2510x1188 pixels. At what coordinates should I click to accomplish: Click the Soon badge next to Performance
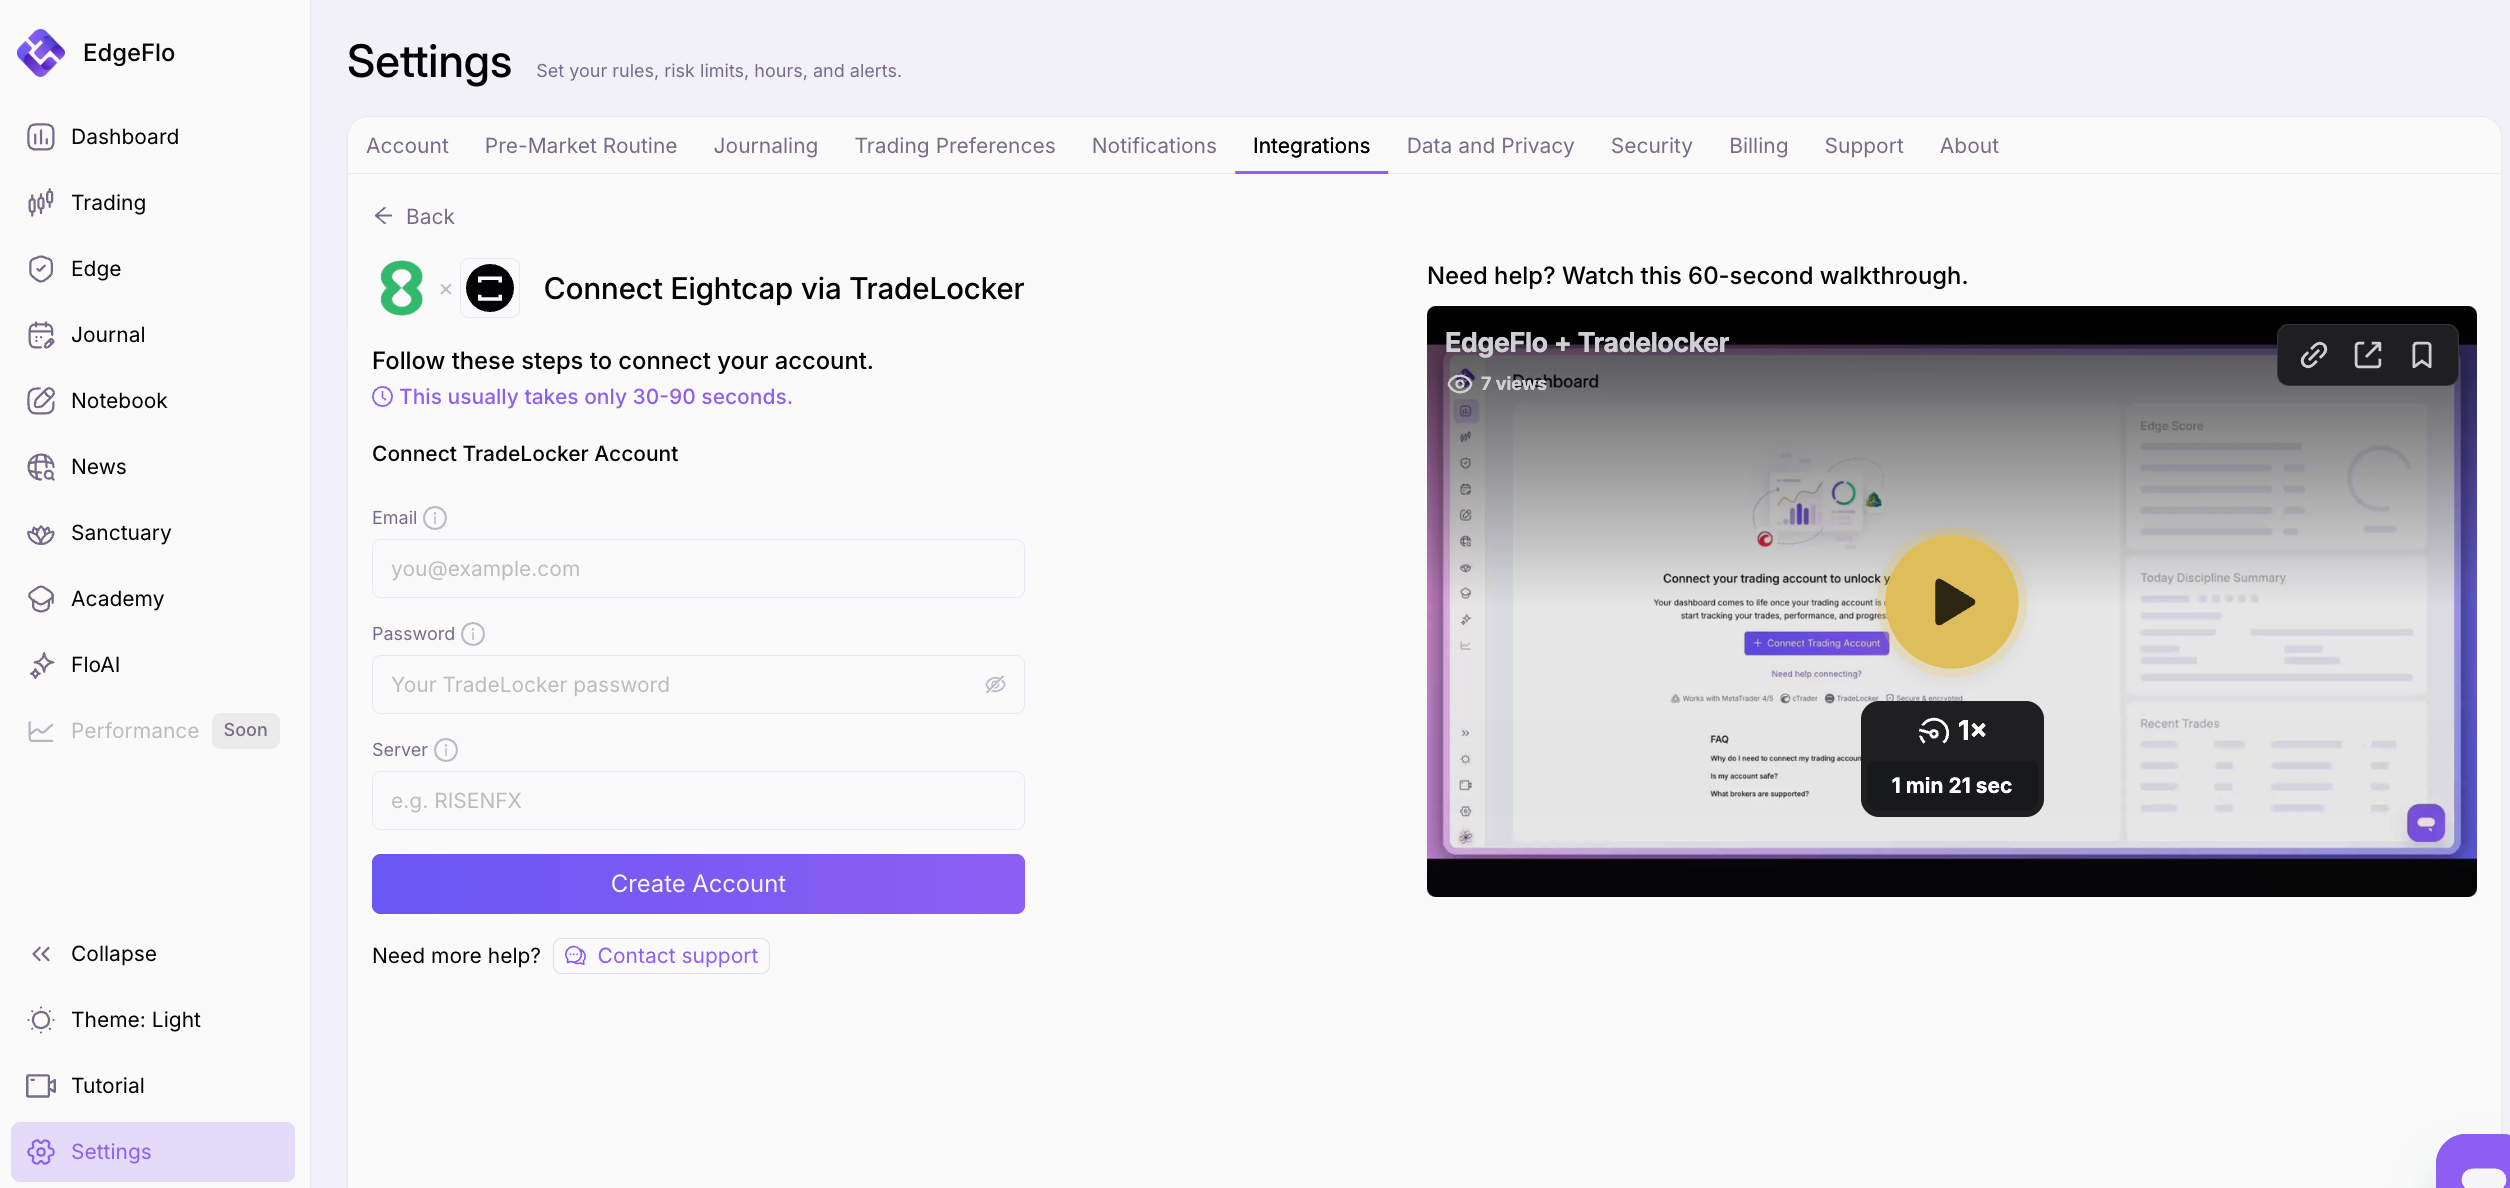click(246, 731)
